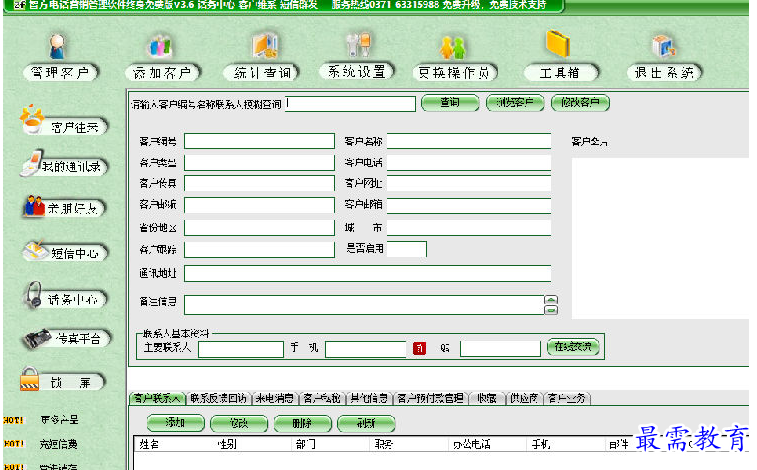Image resolution: width=757 pixels, height=470 pixels.
Task: Click the 客户邮箱 input field
Action: click(469, 205)
